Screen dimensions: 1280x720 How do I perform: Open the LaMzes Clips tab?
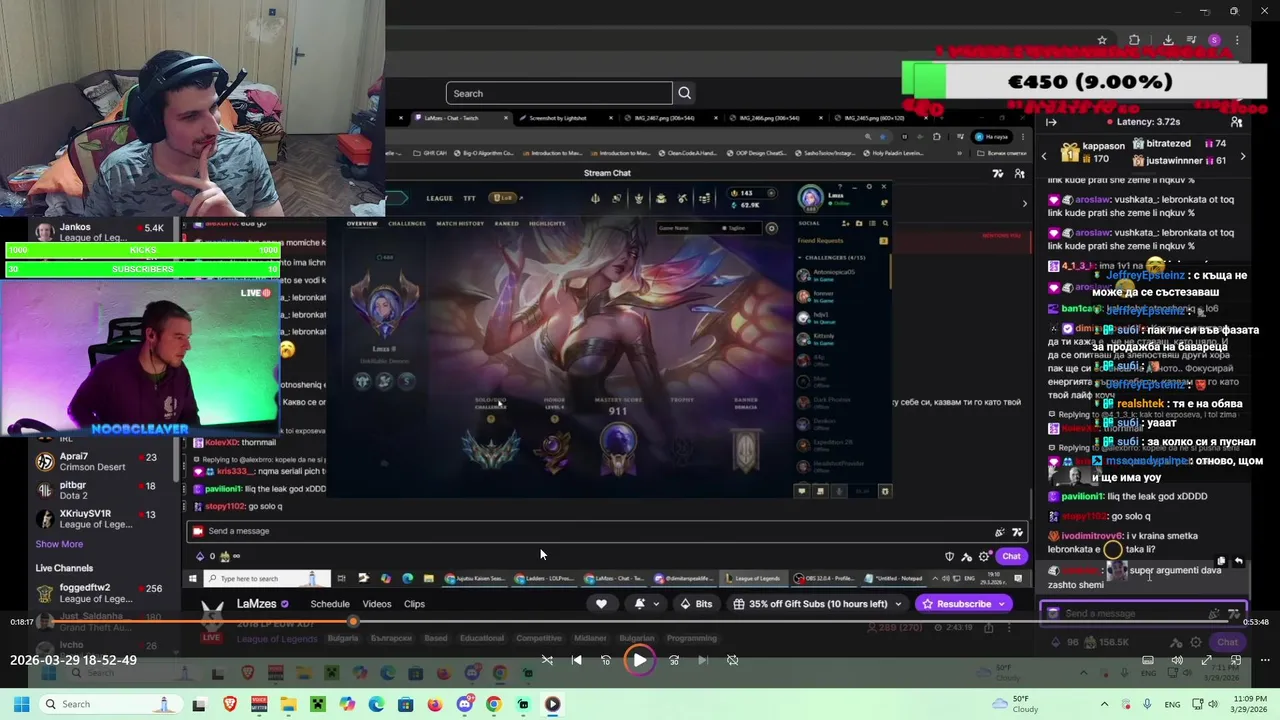[x=414, y=604]
